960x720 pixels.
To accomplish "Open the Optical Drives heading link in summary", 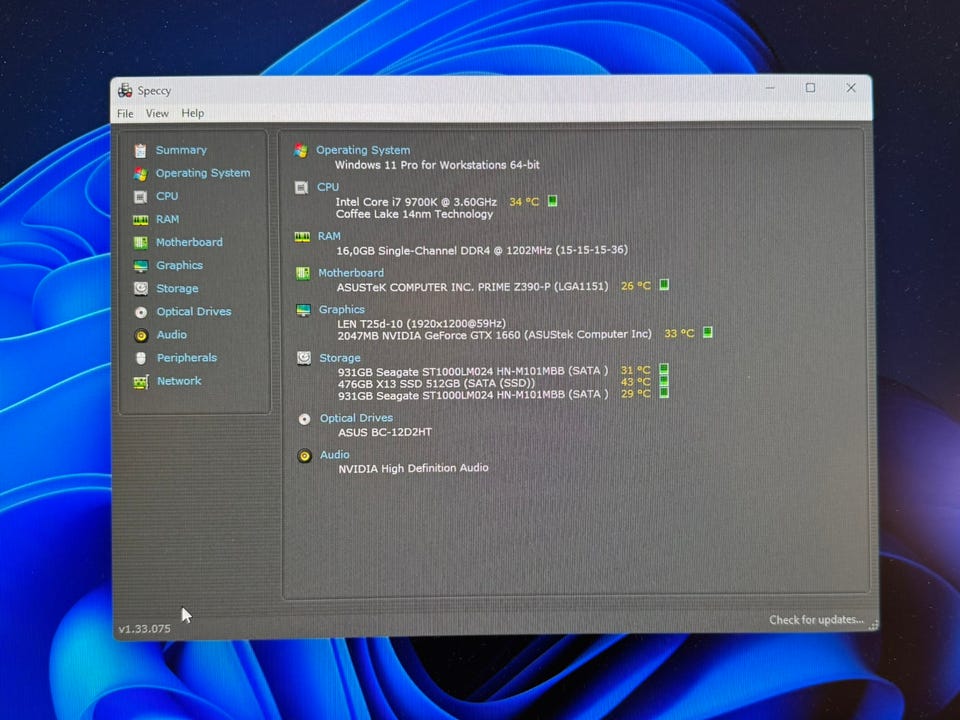I will coord(356,418).
